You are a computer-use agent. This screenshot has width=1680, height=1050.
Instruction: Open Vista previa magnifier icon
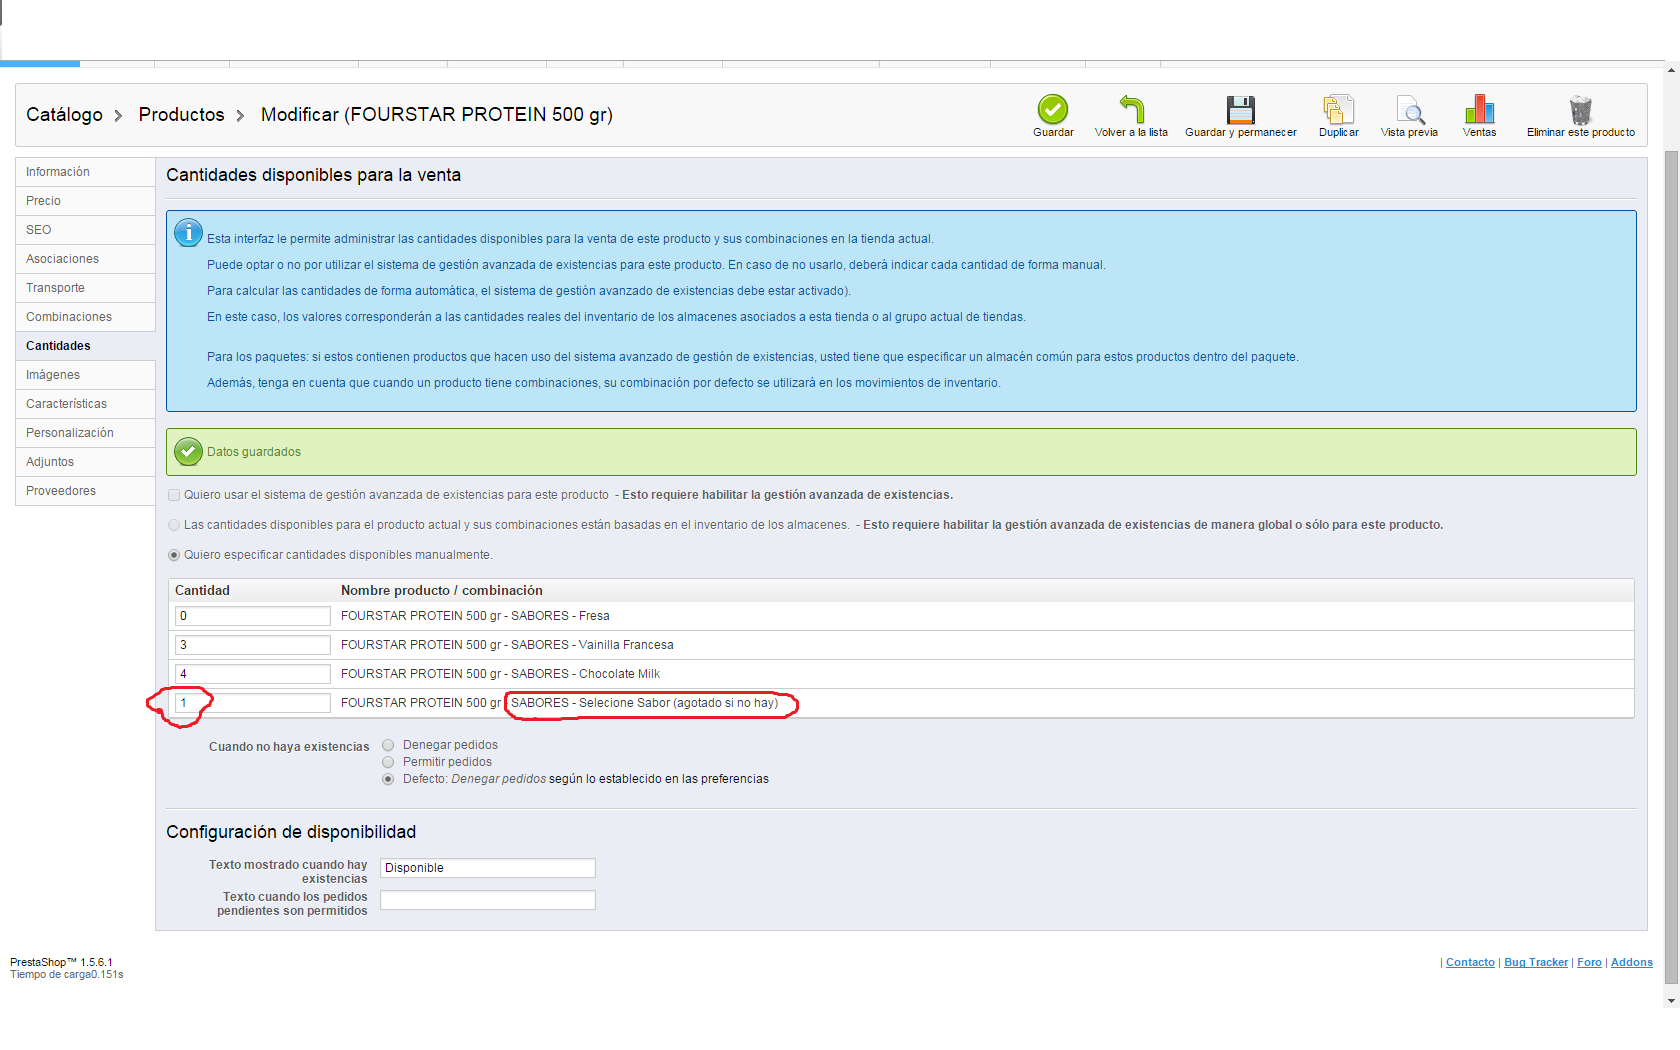[x=1409, y=109]
